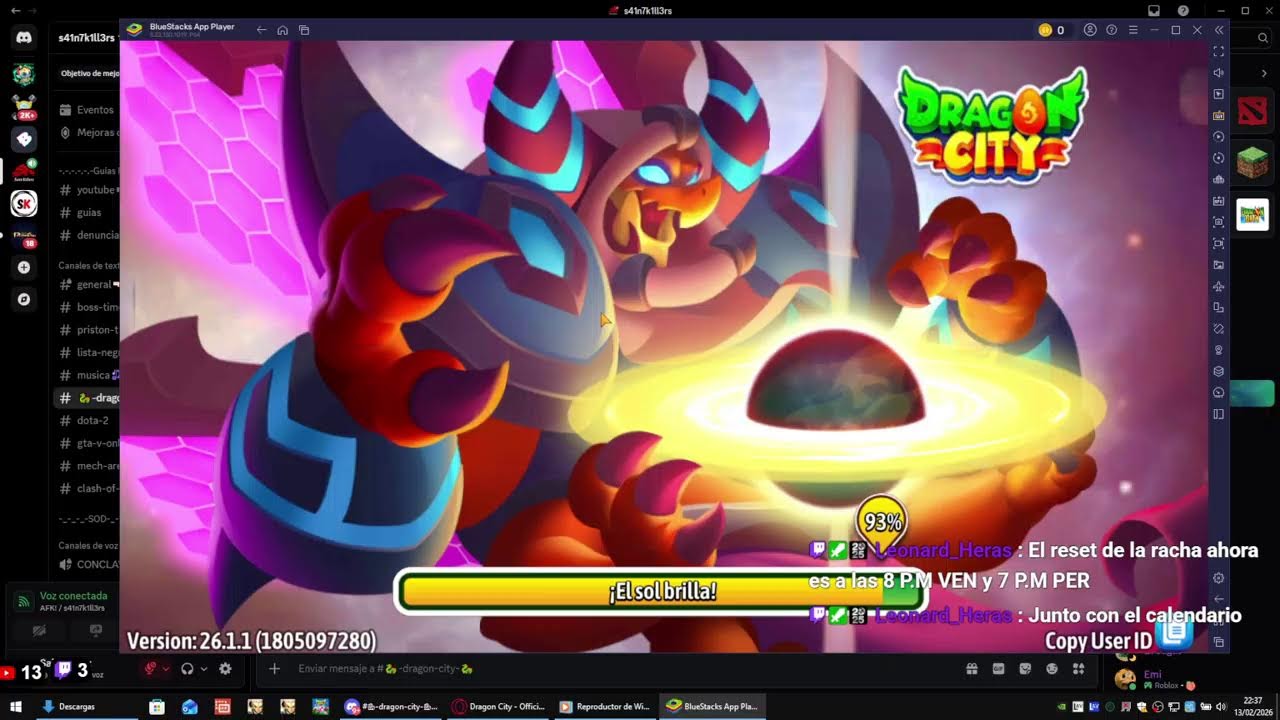Toggle Discord headphones deafen
The width and height of the screenshot is (1280, 720).
point(187,669)
